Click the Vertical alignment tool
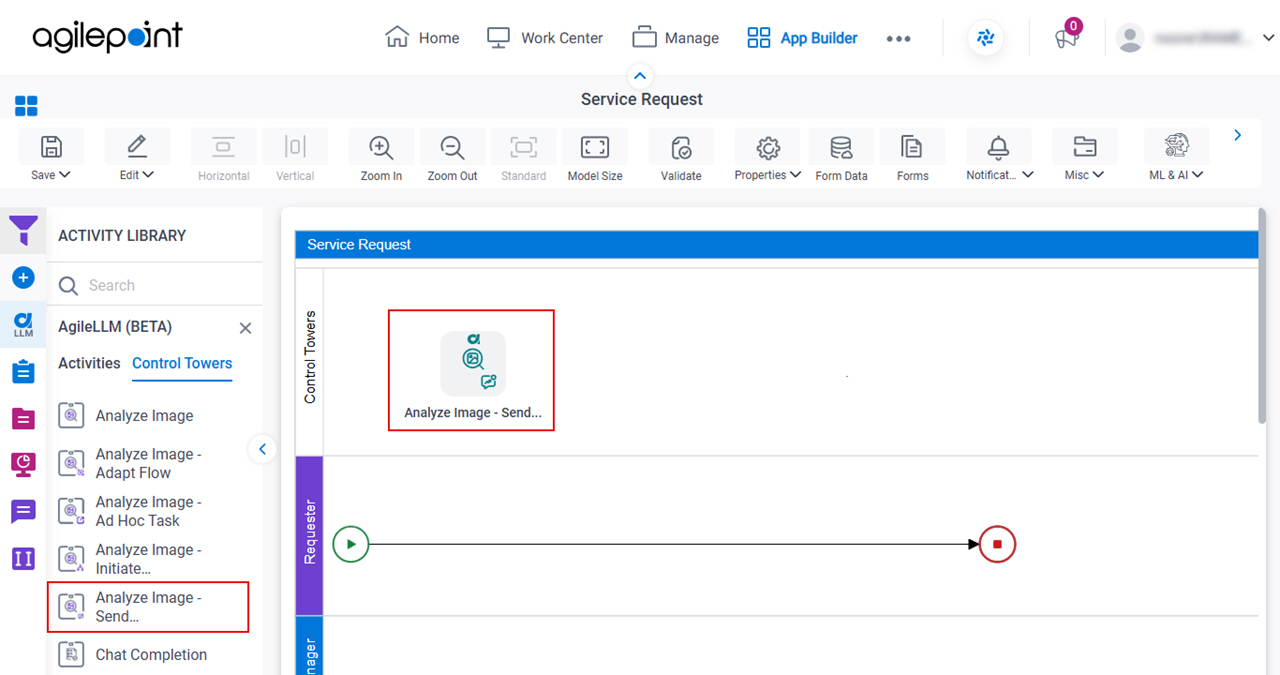The height and width of the screenshot is (675, 1280). pos(295,156)
